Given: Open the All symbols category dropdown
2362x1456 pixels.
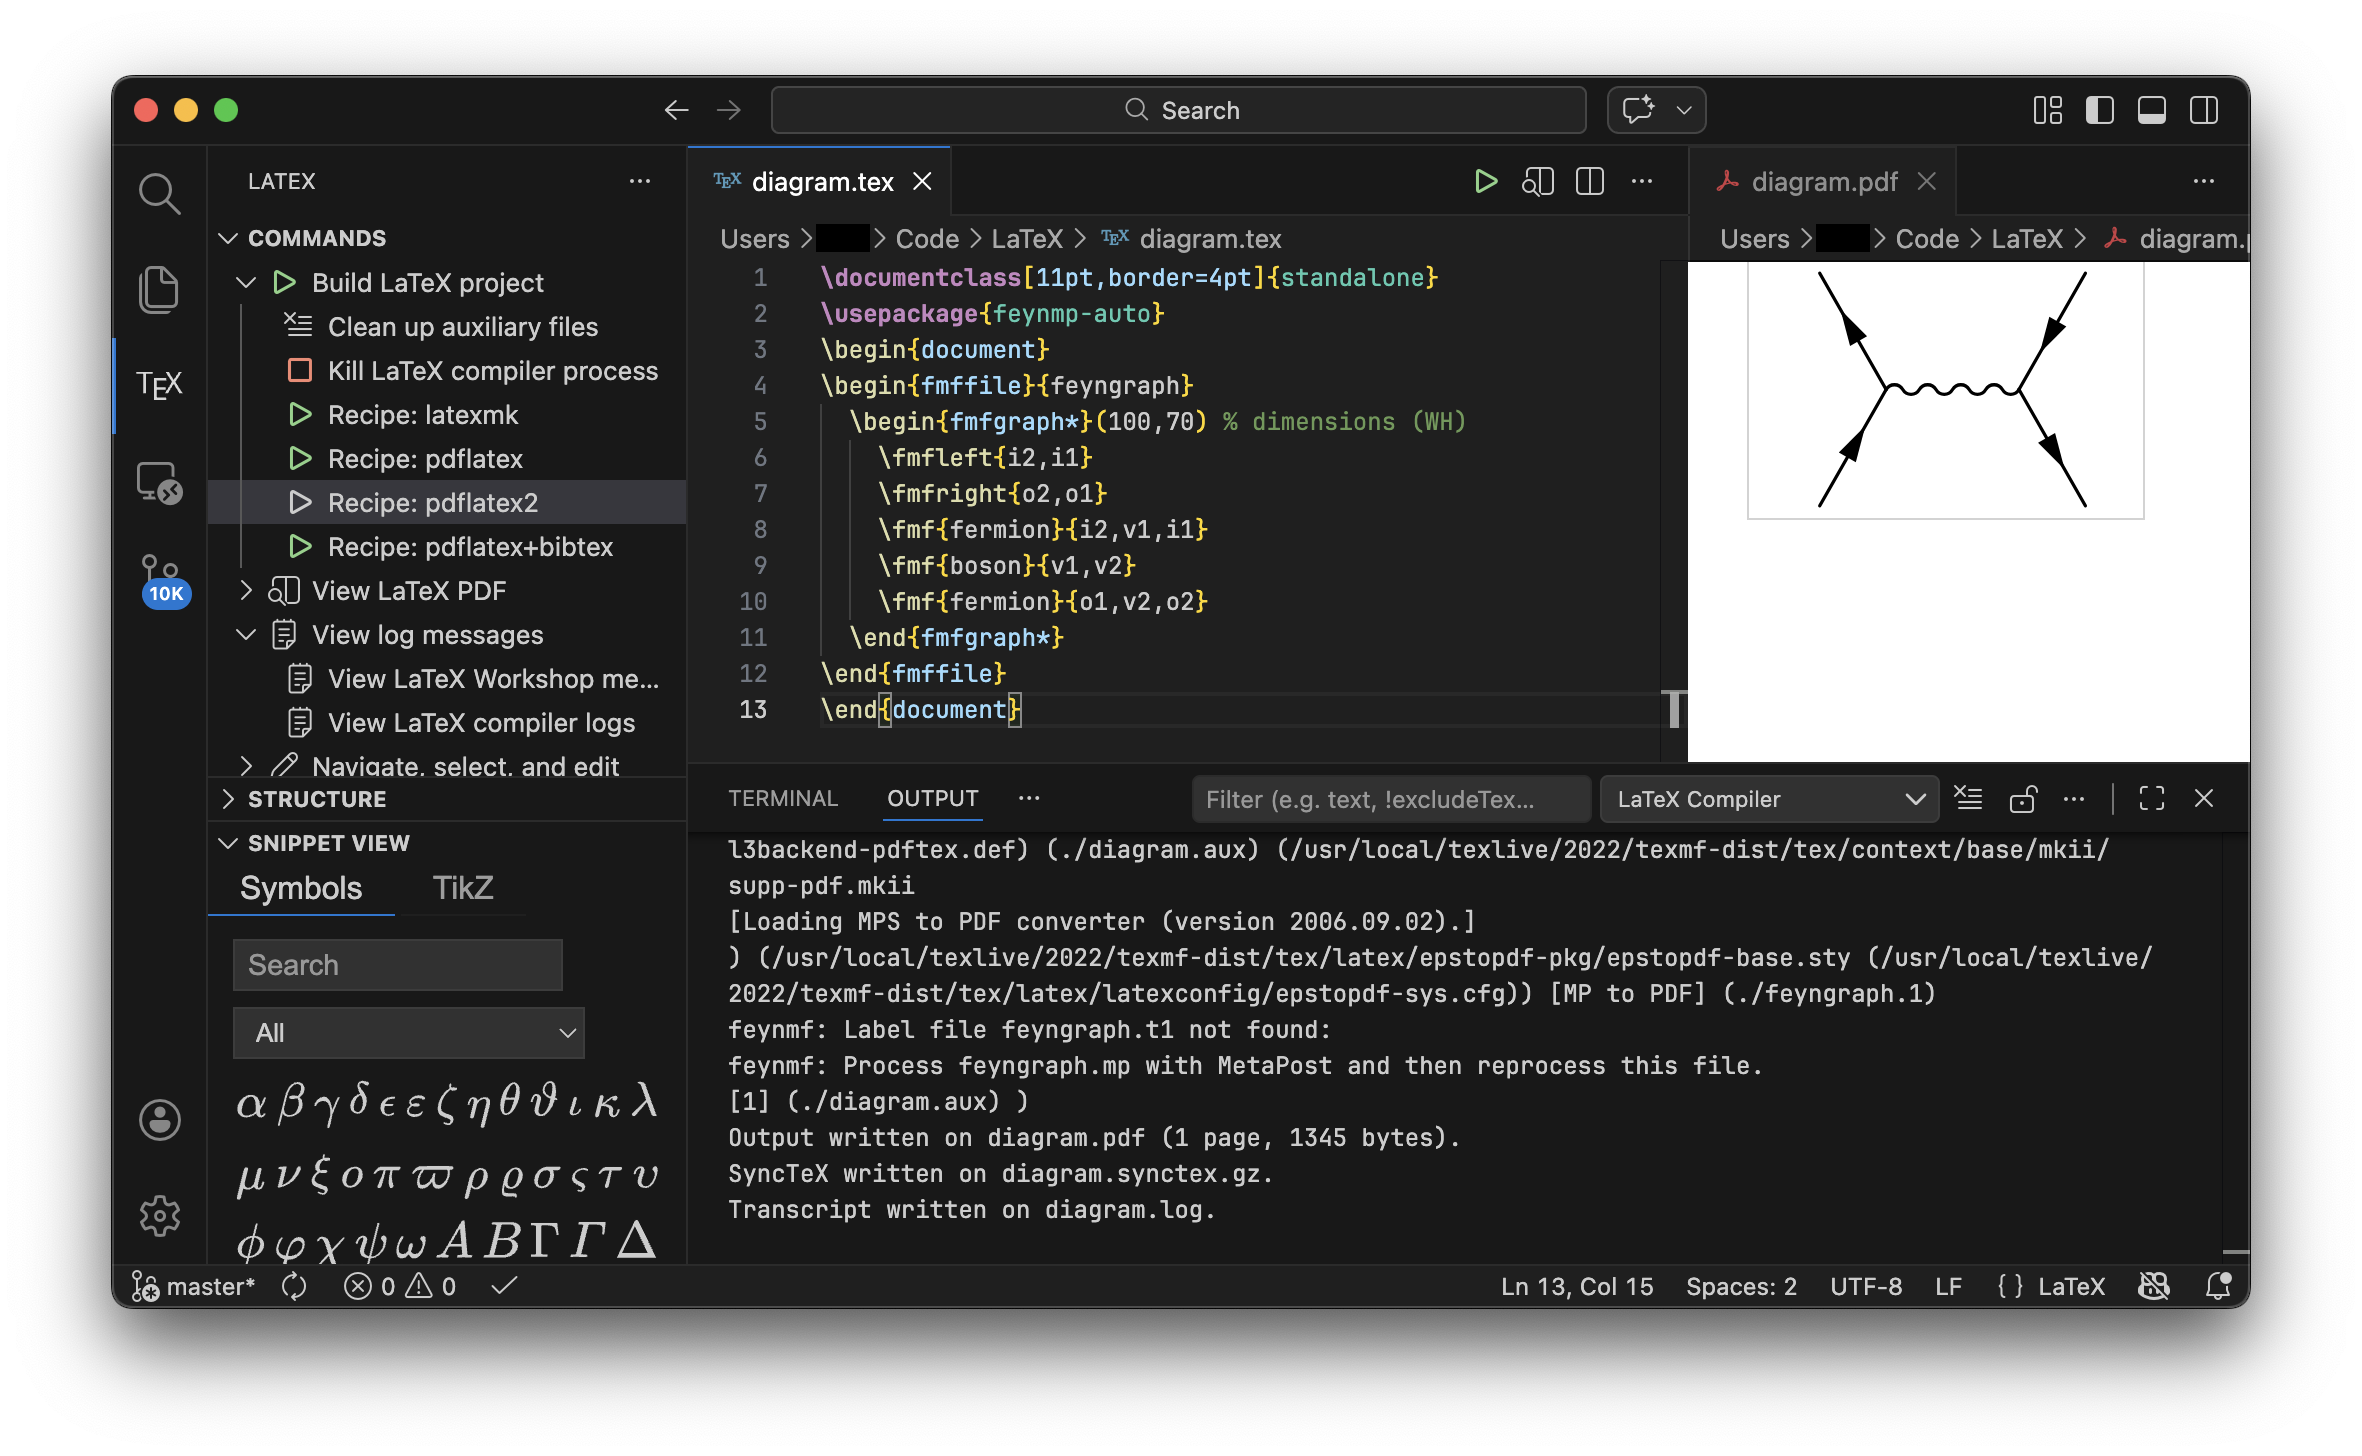Looking at the screenshot, I should [408, 1033].
